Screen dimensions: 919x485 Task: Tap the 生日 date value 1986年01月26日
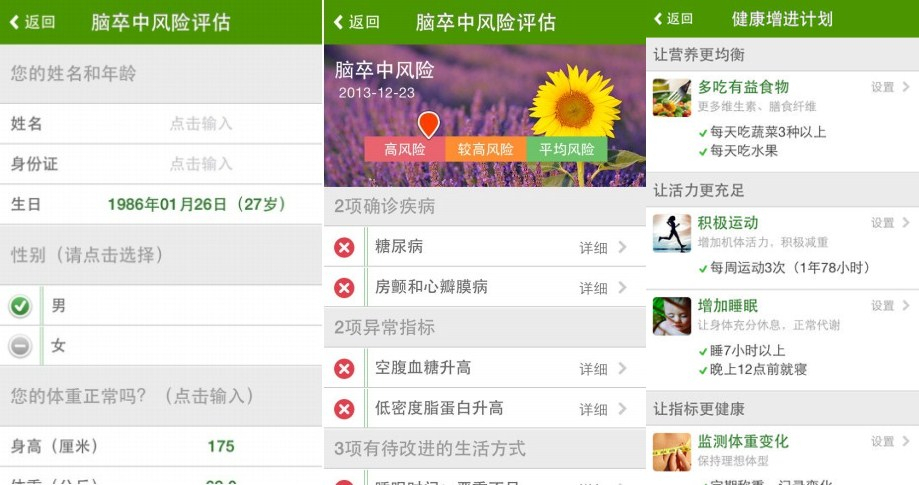(x=167, y=204)
